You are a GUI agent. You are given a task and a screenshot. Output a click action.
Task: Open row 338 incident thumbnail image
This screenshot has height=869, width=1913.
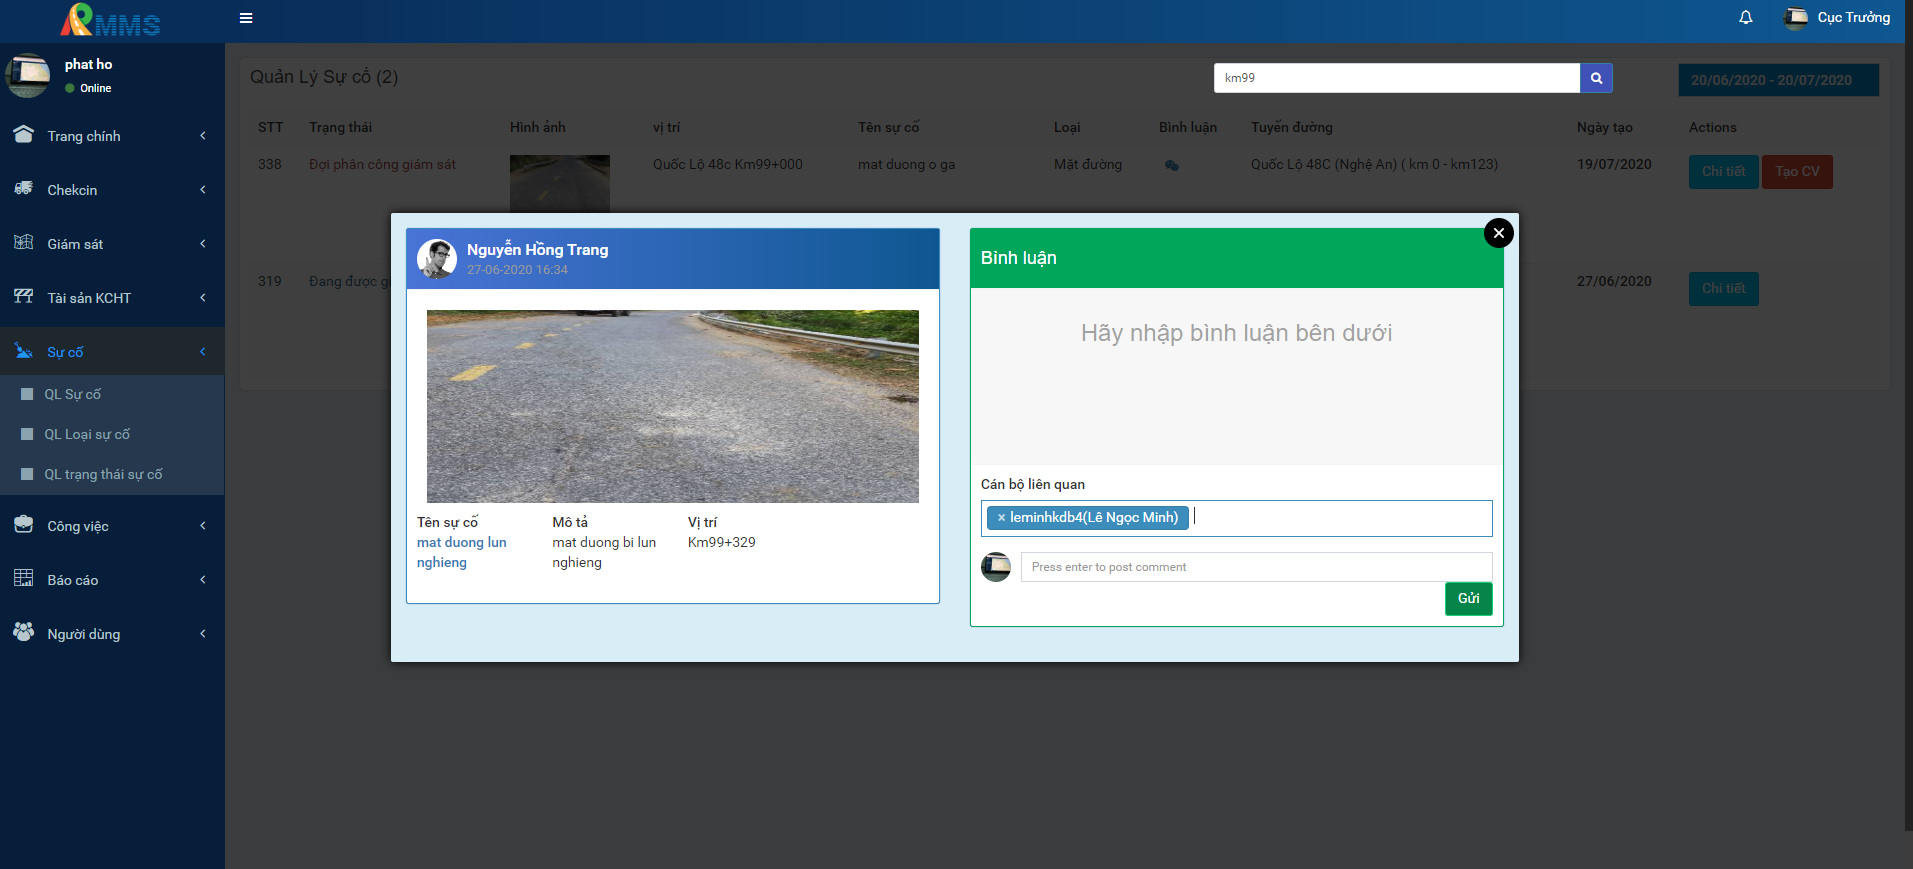(559, 184)
